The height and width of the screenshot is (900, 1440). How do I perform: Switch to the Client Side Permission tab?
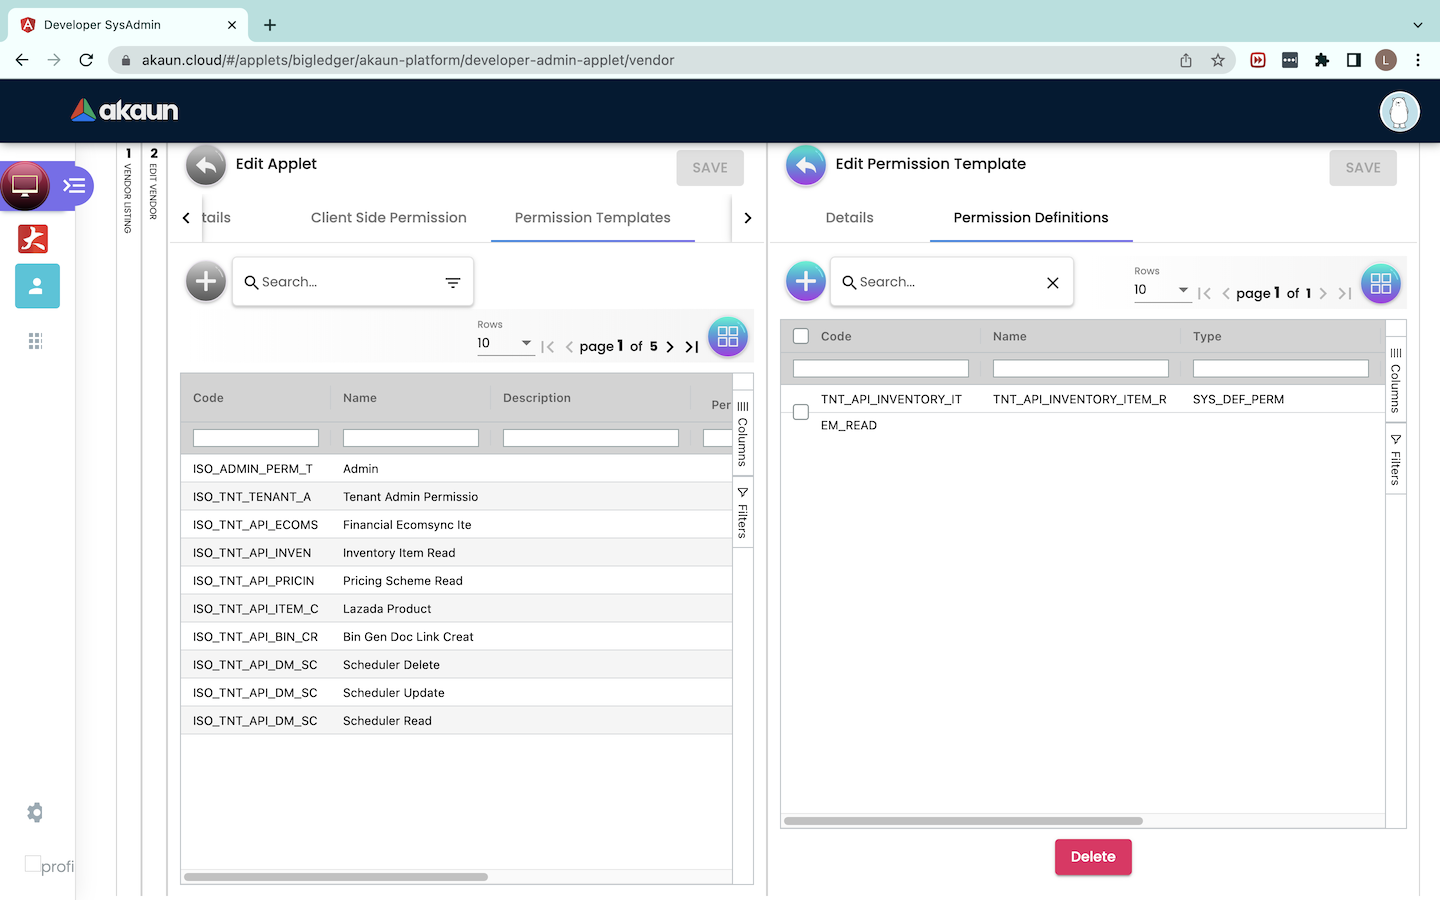[388, 218]
